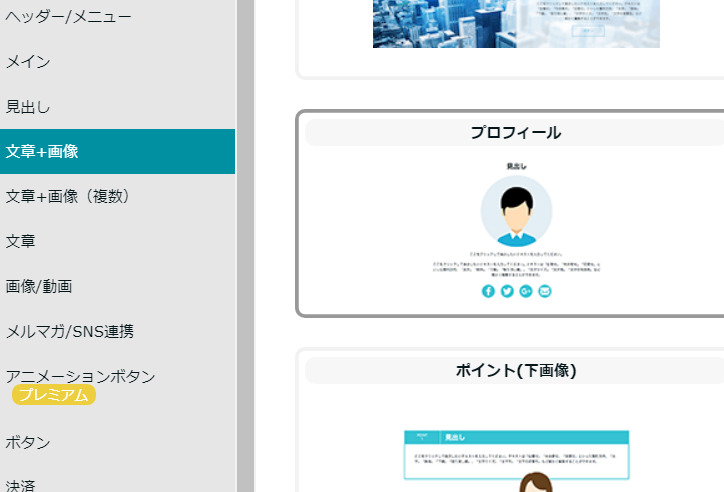Click the Facebook icon in profile template
This screenshot has height=492, width=724.
click(x=488, y=291)
